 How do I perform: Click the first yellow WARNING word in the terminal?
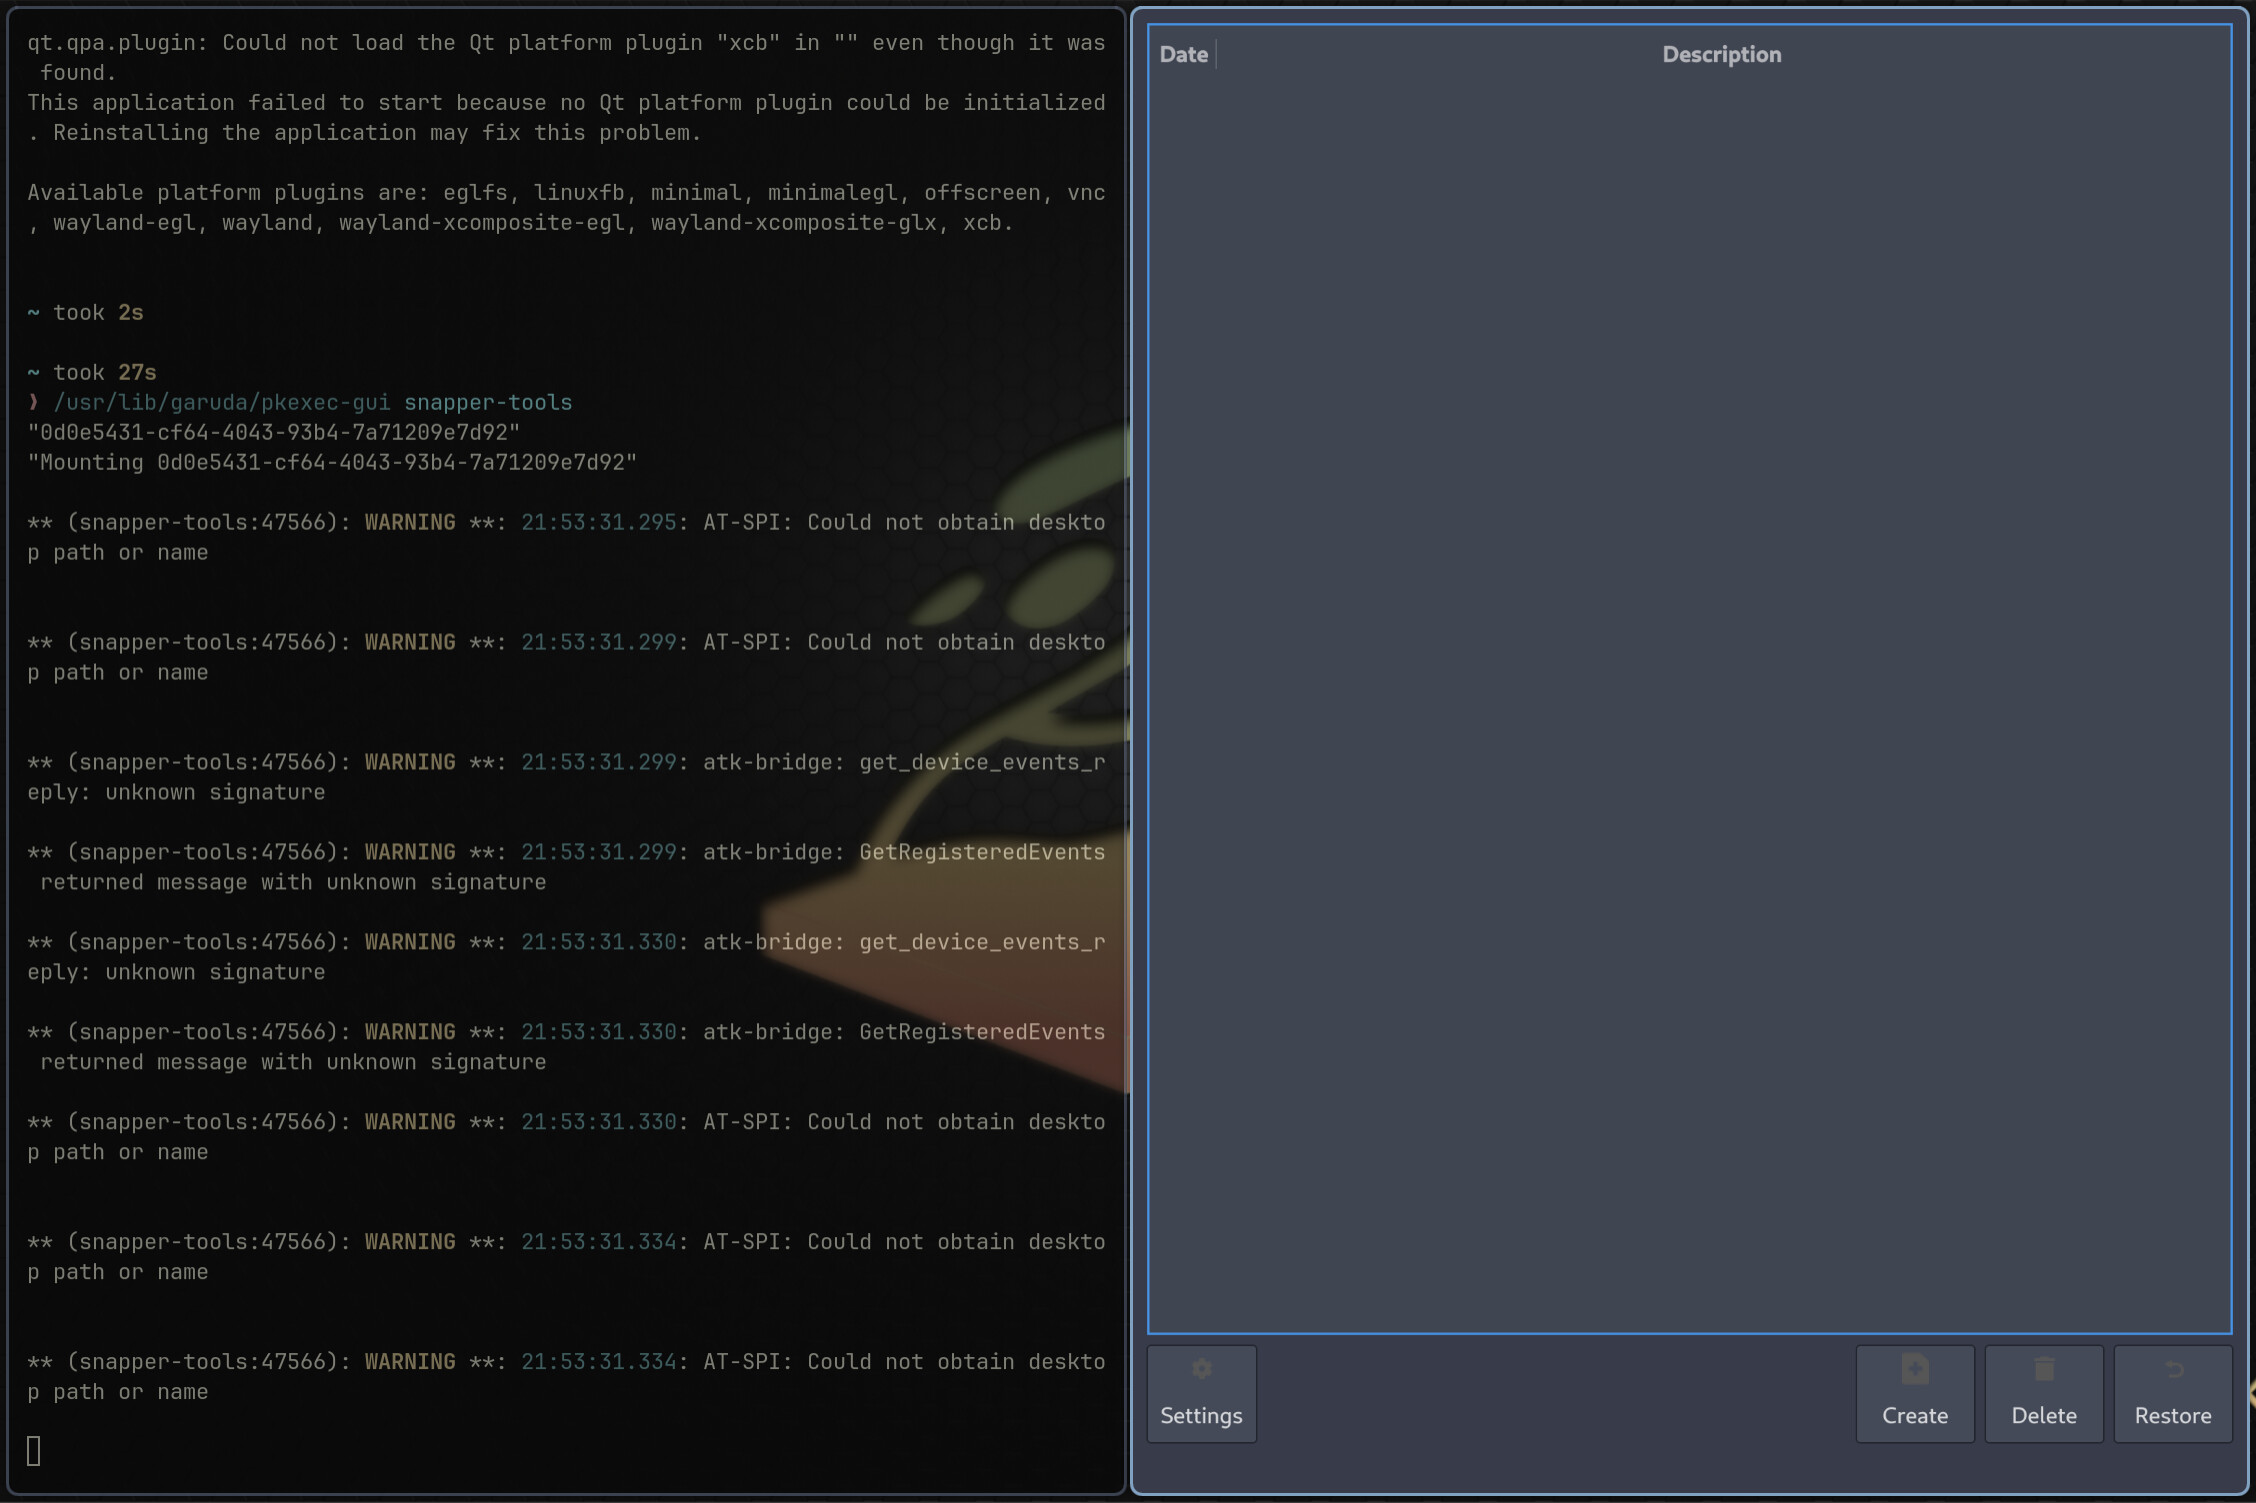pos(410,522)
